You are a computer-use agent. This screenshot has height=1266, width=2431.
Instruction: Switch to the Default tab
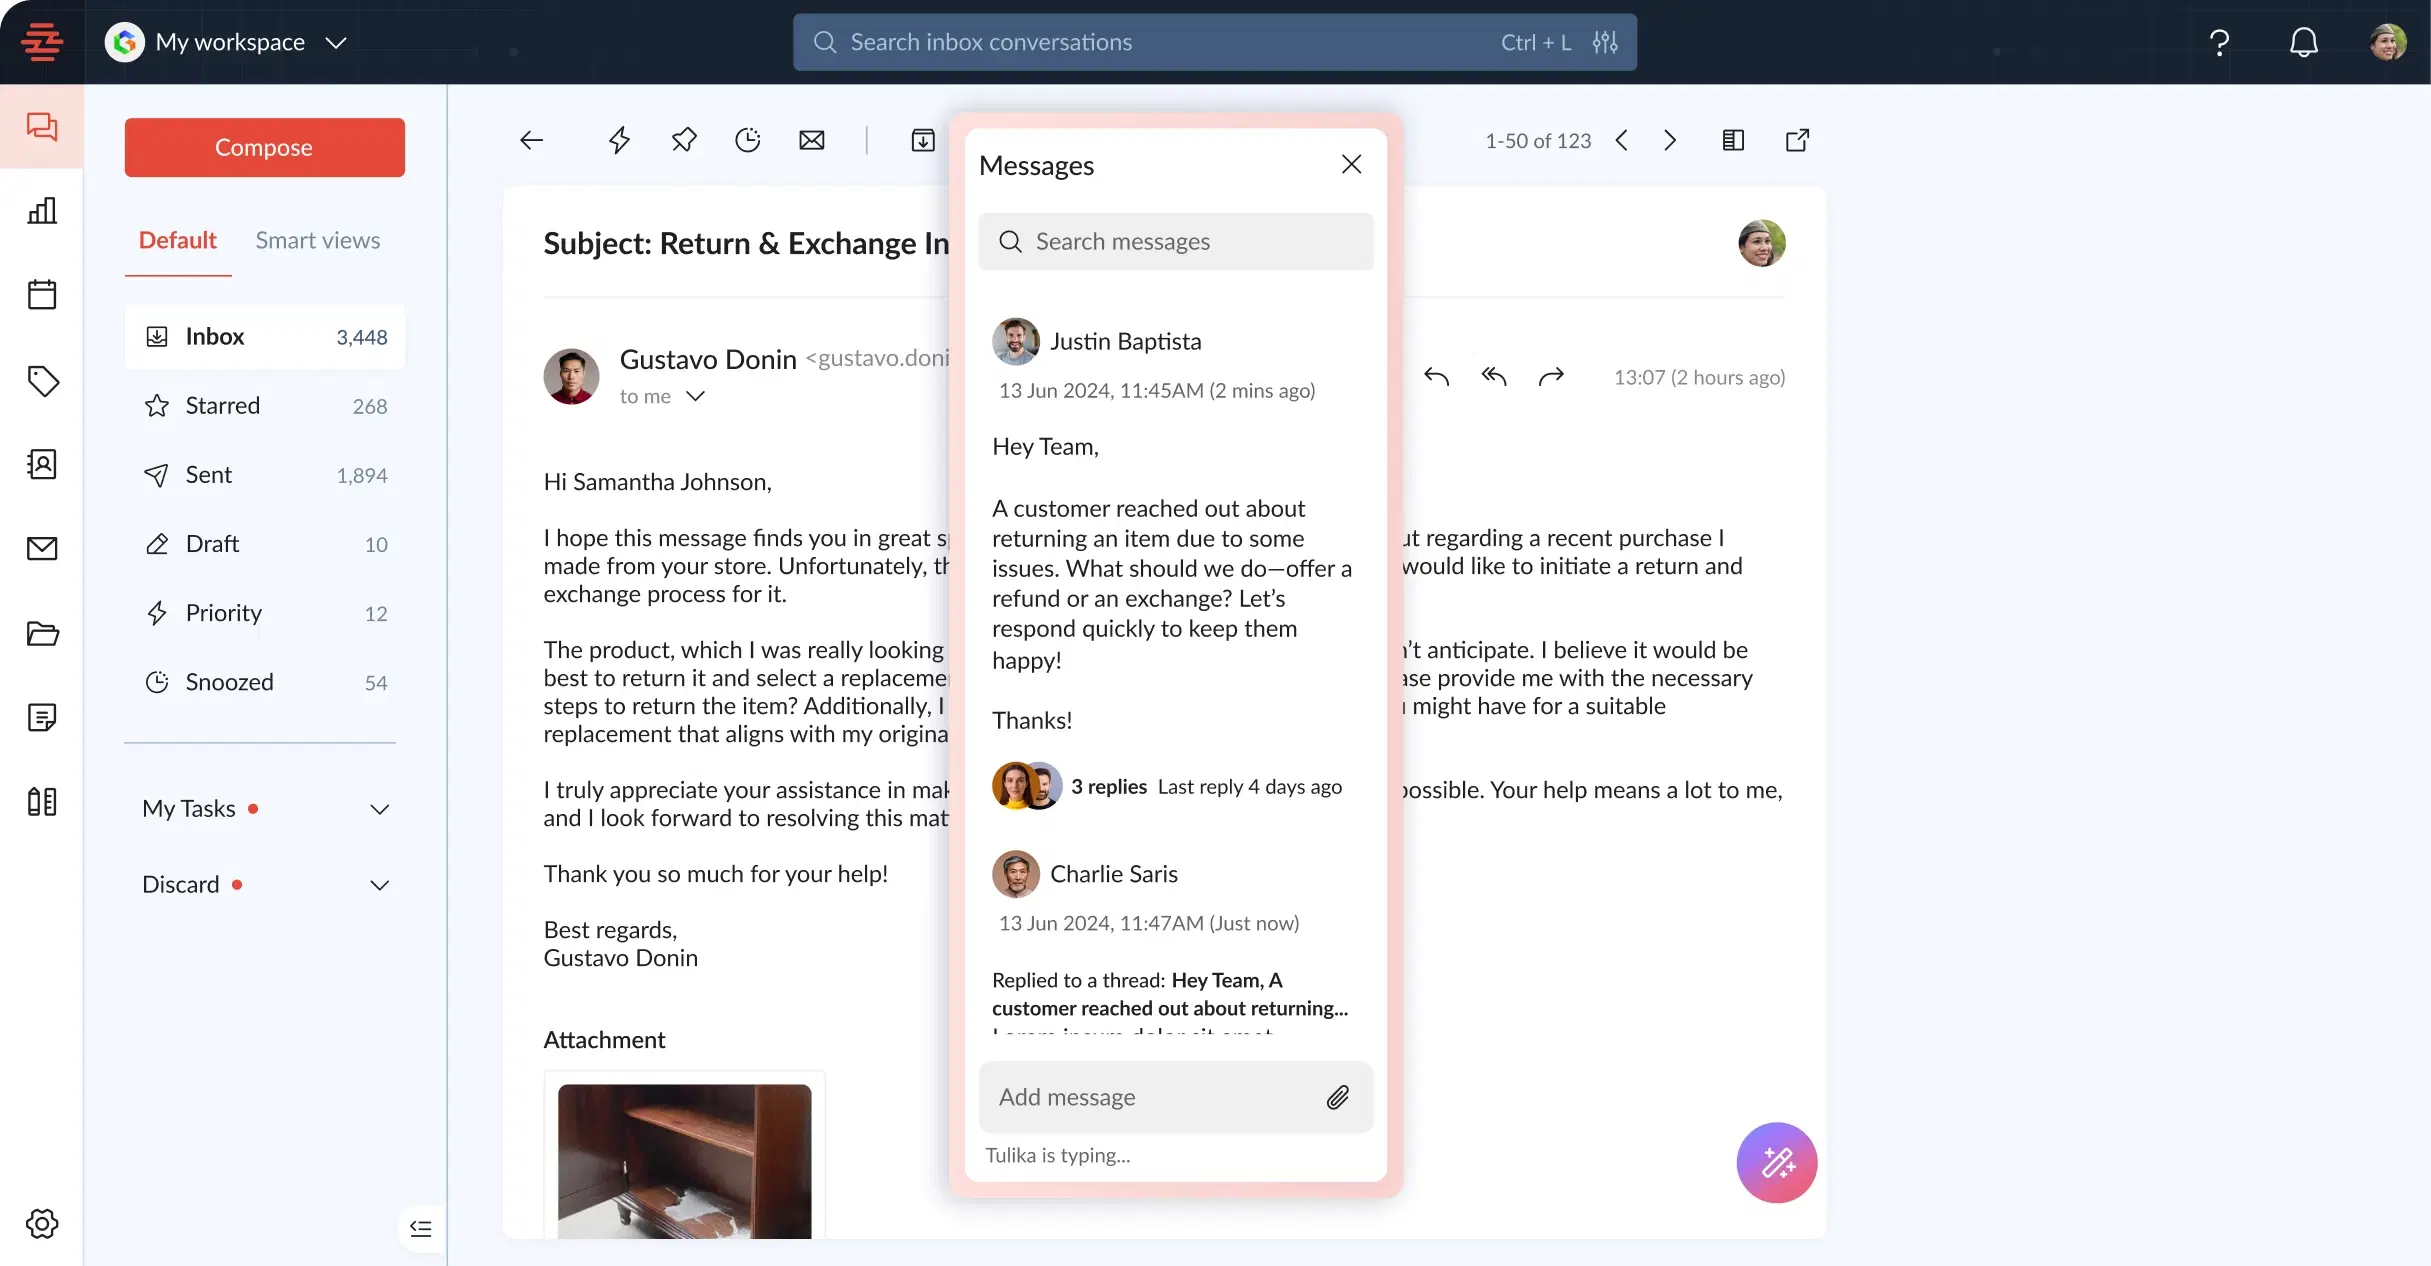178,240
